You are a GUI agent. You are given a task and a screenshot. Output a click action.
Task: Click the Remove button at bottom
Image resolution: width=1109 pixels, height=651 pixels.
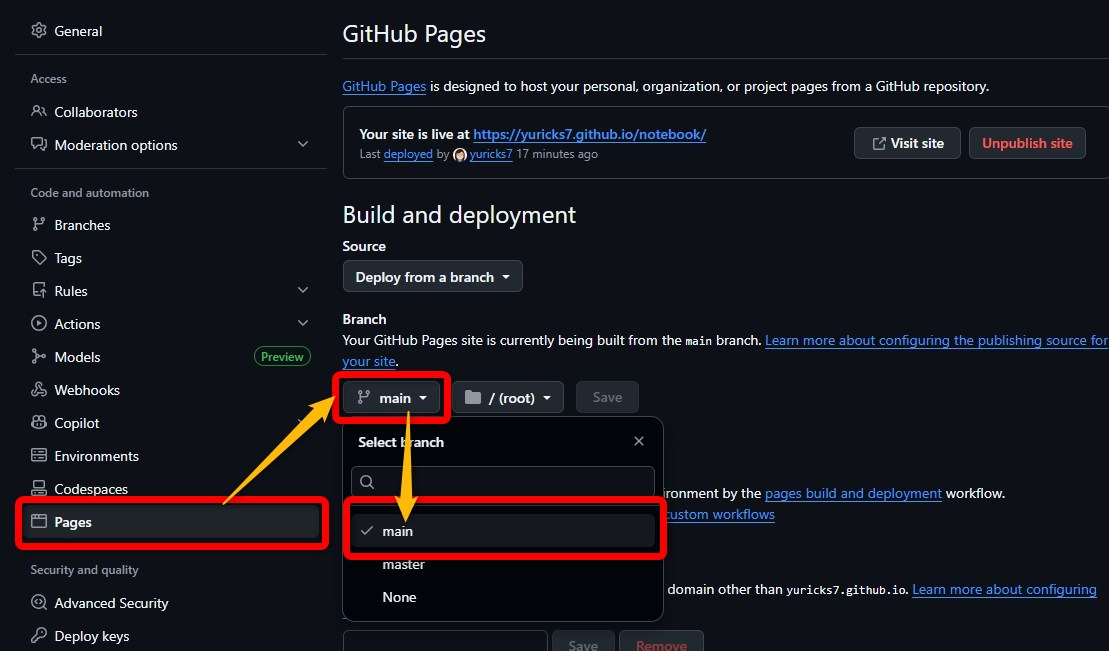pyautogui.click(x=661, y=643)
